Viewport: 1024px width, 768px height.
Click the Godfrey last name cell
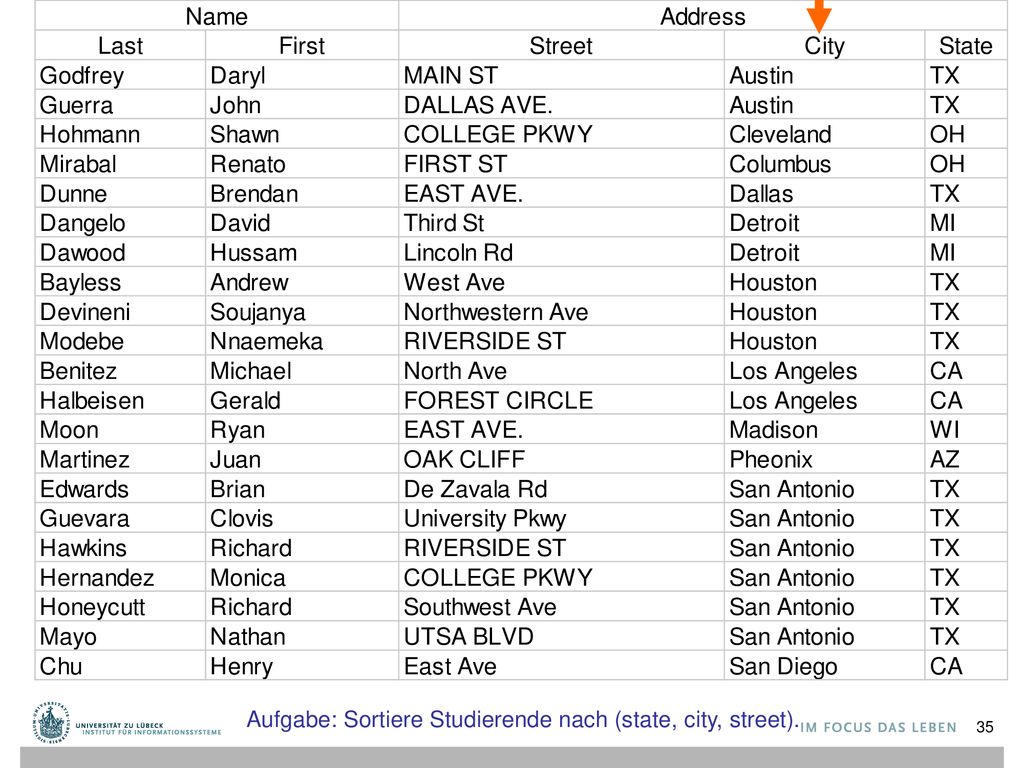pyautogui.click(x=120, y=75)
